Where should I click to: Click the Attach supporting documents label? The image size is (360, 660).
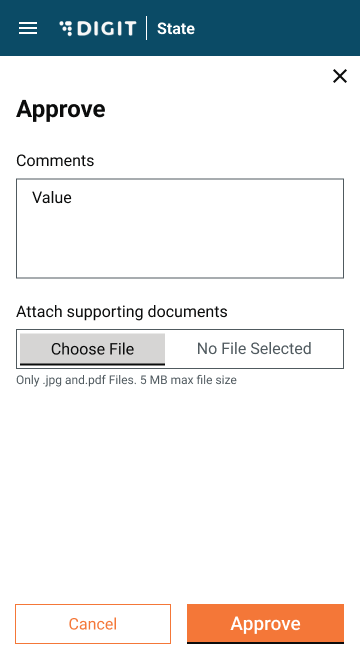click(122, 311)
